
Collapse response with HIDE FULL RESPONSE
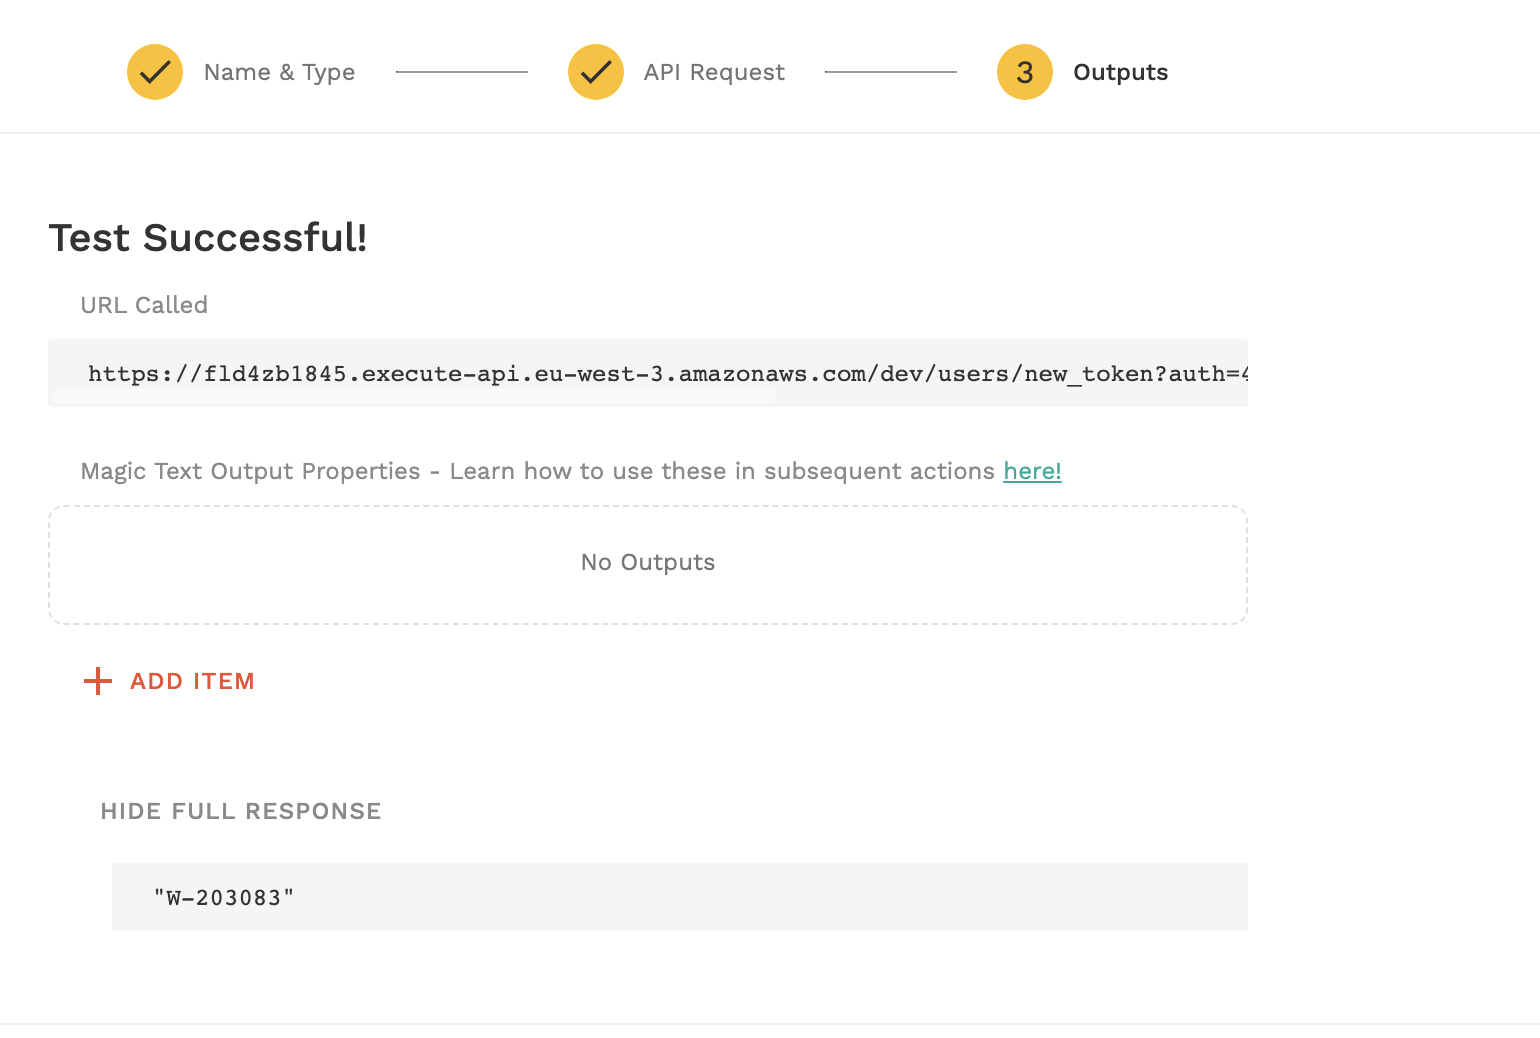click(x=241, y=811)
